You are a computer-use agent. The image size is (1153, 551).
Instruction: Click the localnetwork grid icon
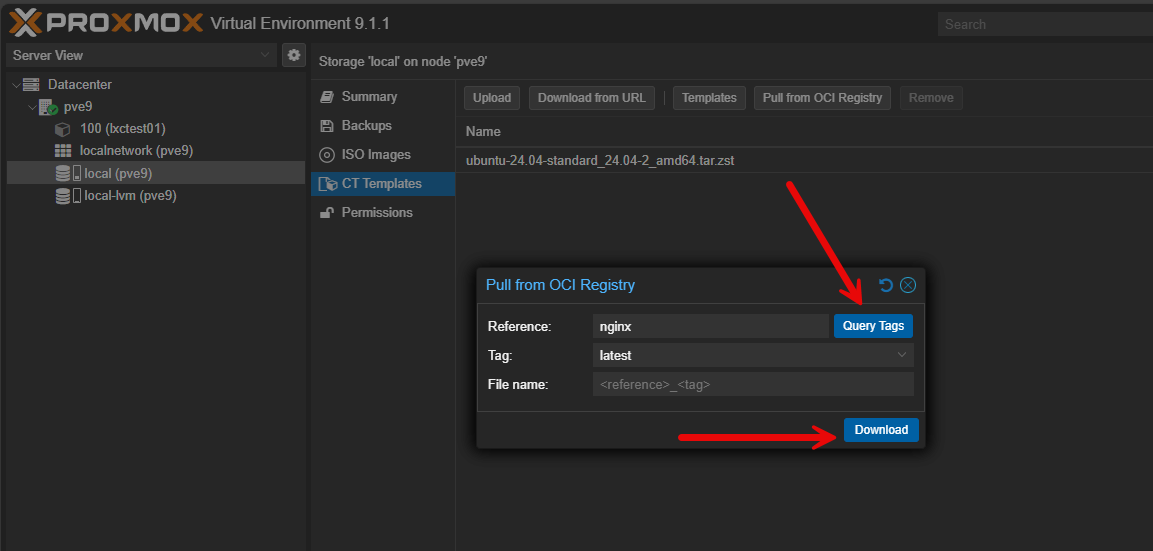click(x=62, y=151)
